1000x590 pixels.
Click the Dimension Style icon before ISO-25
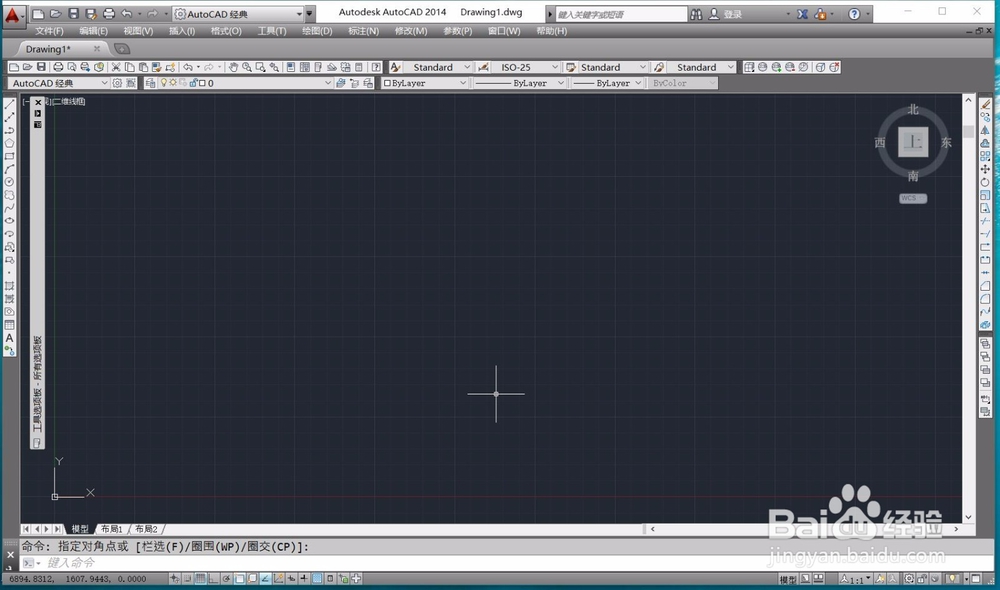483,67
